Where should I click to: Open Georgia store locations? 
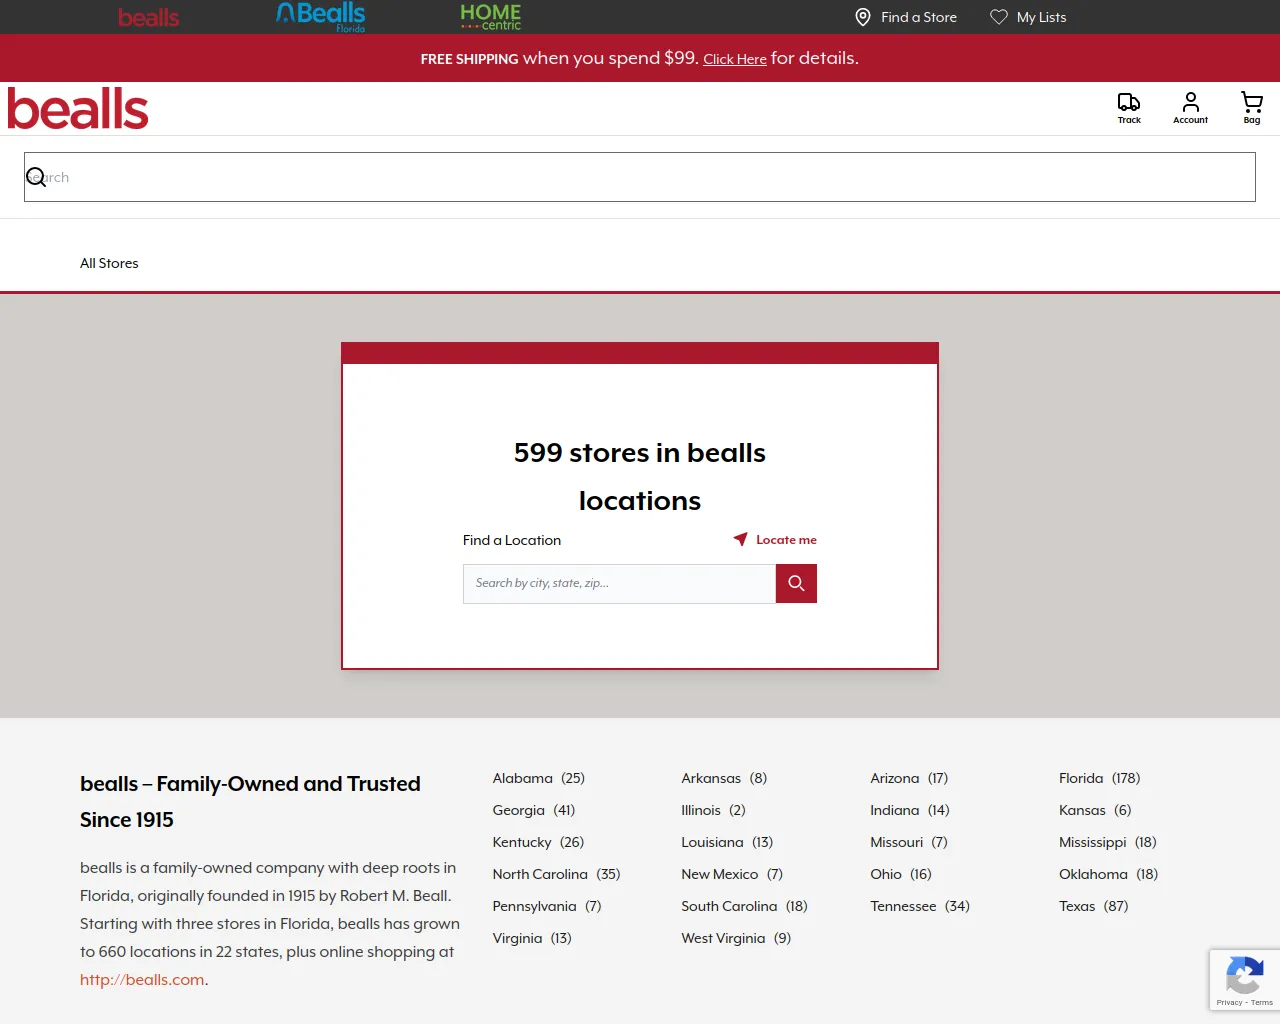coord(534,810)
